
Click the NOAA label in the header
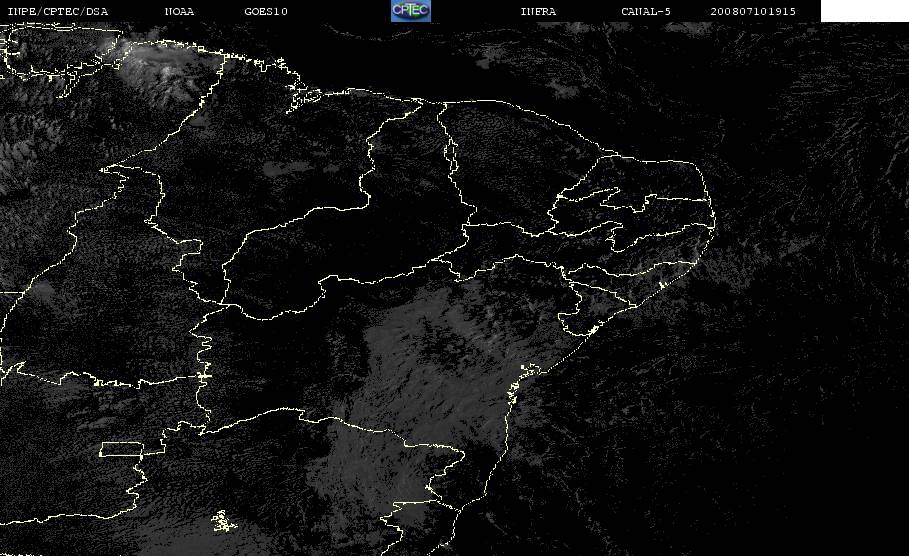pyautogui.click(x=179, y=12)
